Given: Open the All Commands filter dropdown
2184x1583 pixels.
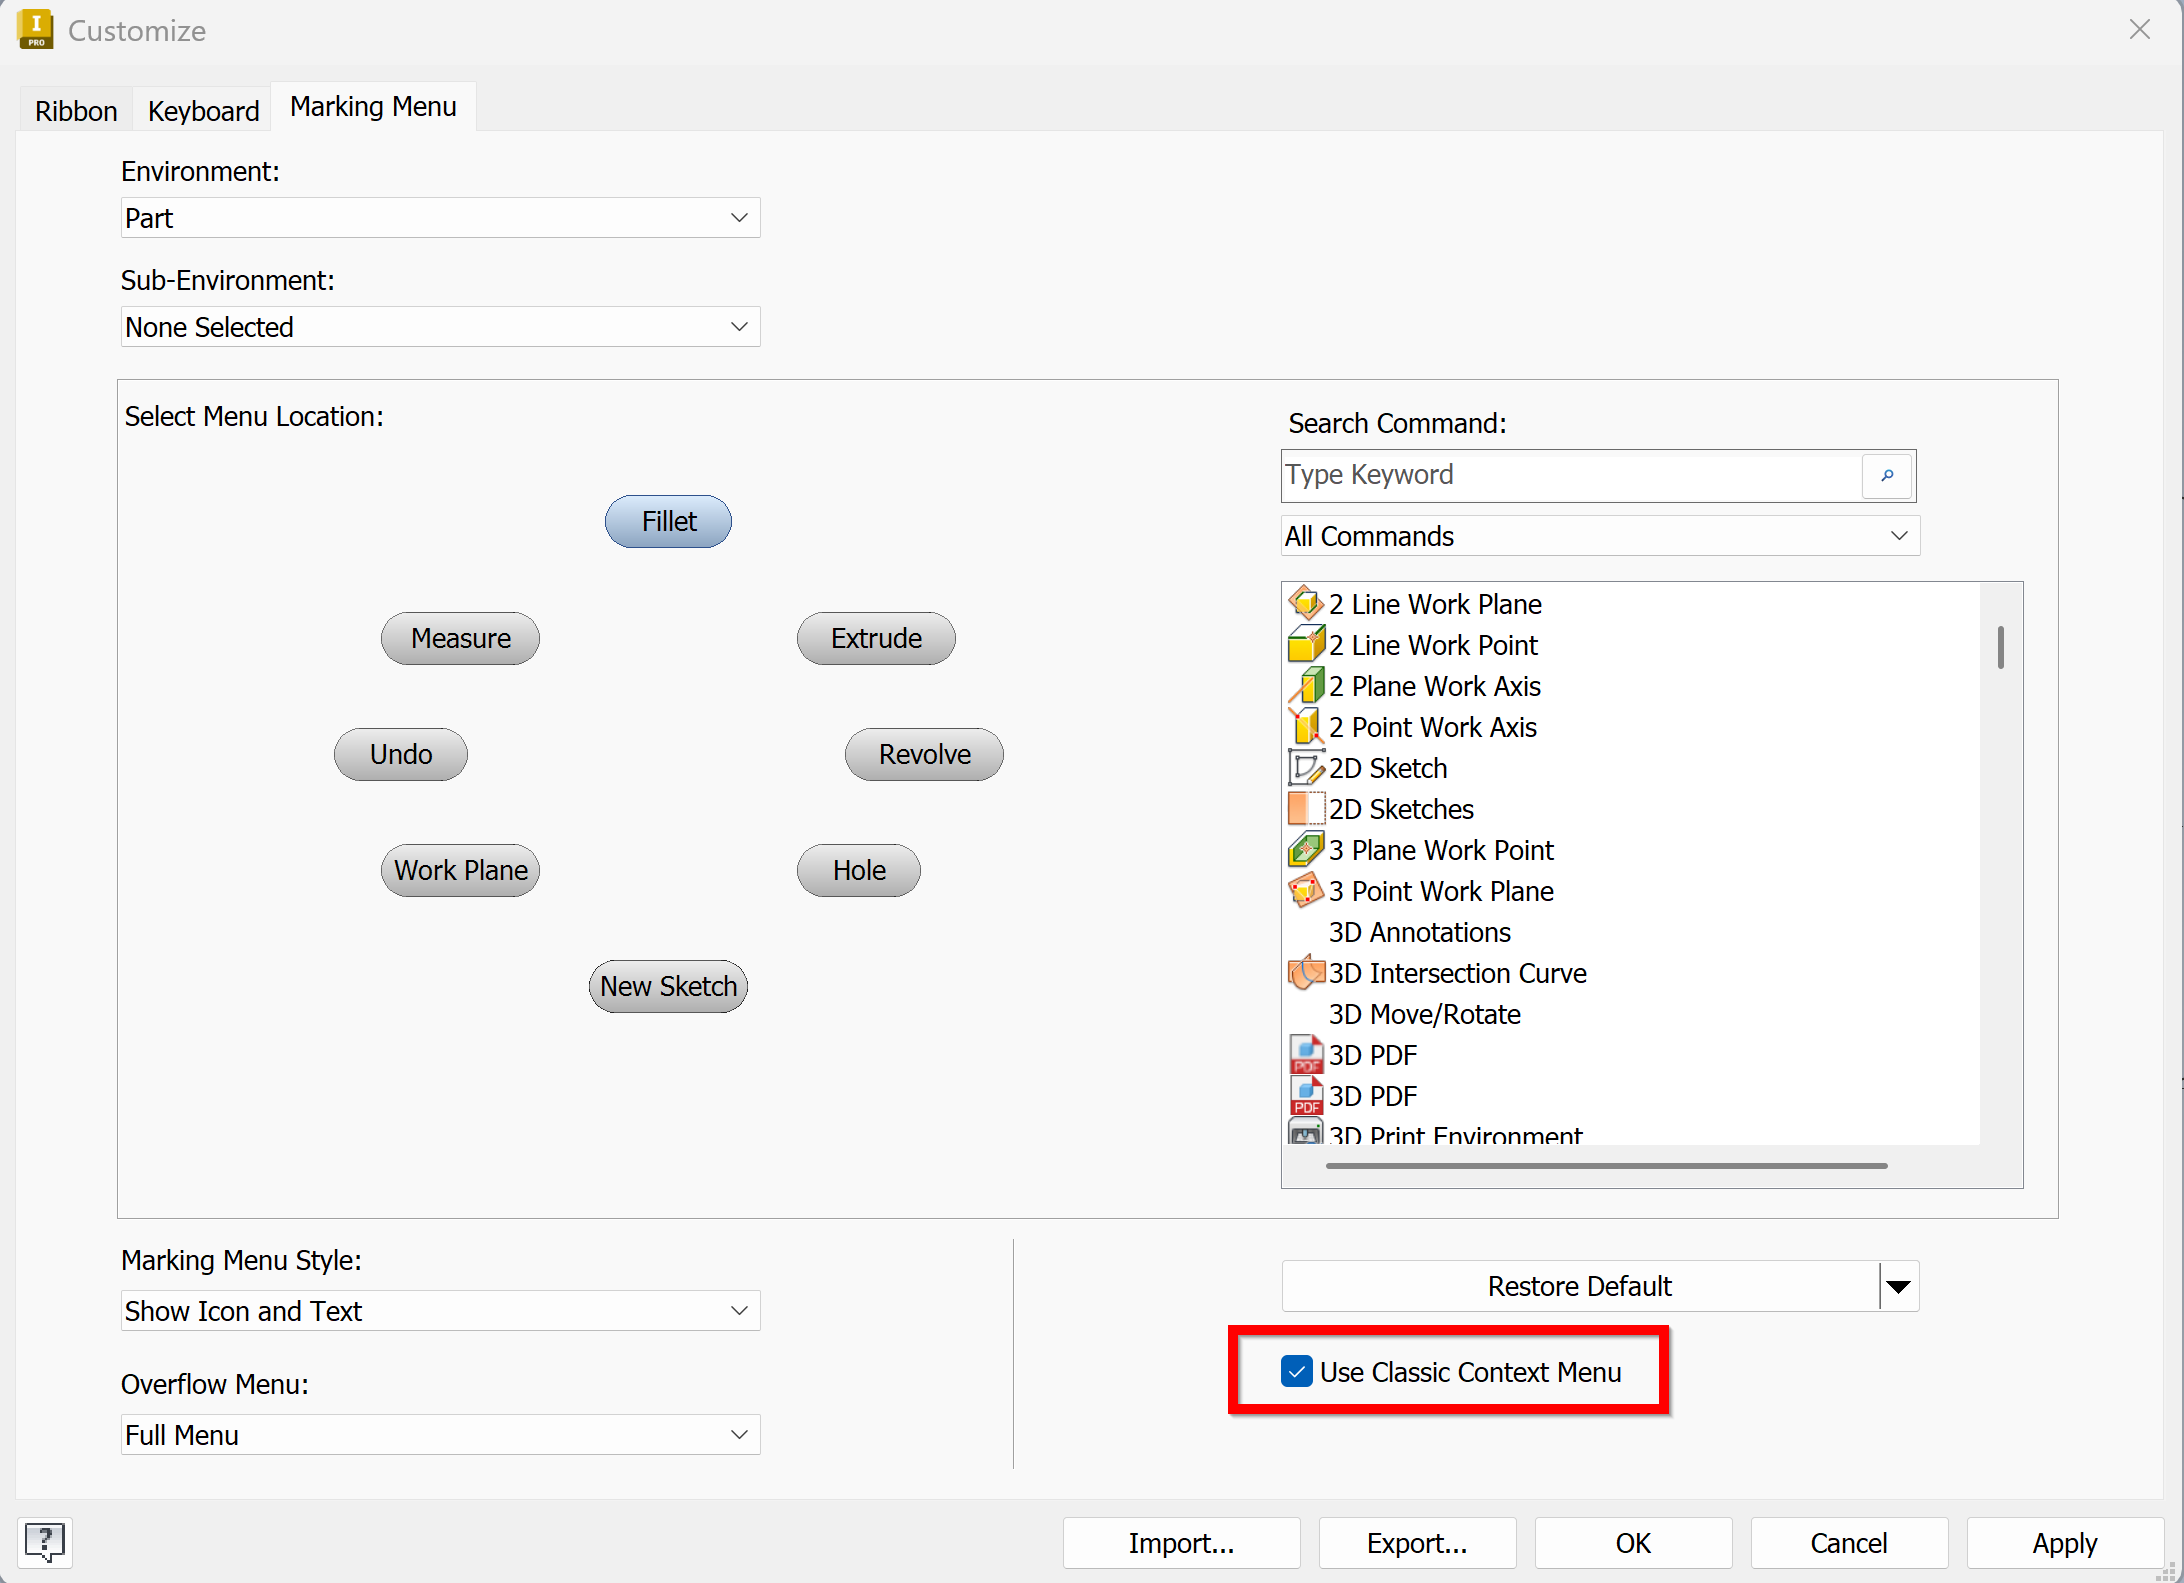Looking at the screenshot, I should pyautogui.click(x=1599, y=536).
